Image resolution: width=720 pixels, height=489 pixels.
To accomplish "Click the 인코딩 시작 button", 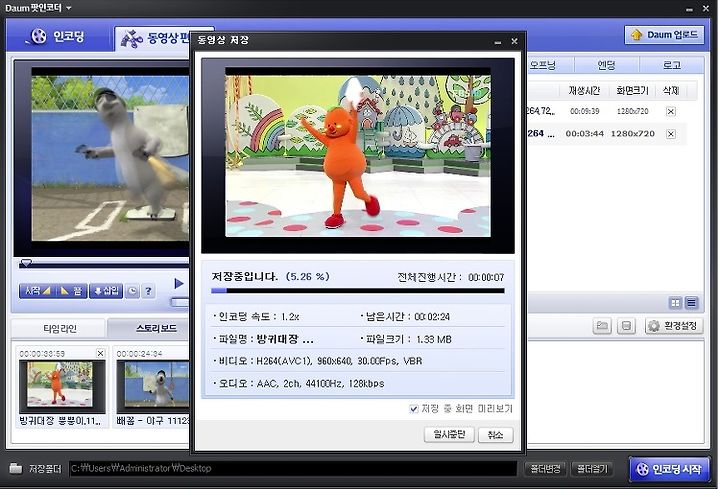I will point(668,469).
